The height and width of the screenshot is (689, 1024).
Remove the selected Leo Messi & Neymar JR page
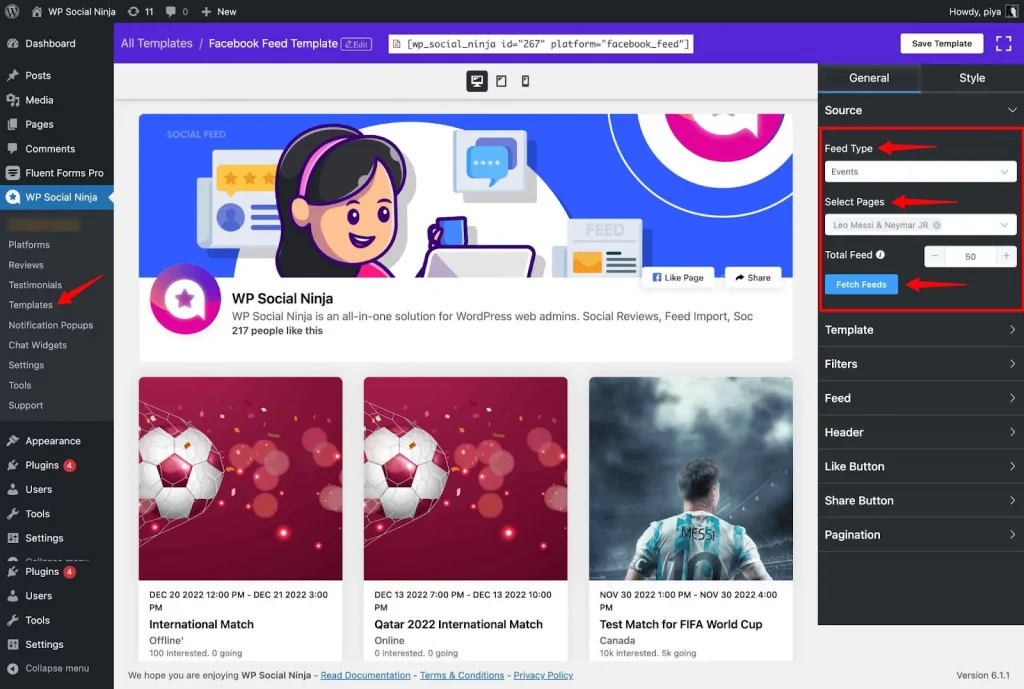pyautogui.click(x=937, y=226)
